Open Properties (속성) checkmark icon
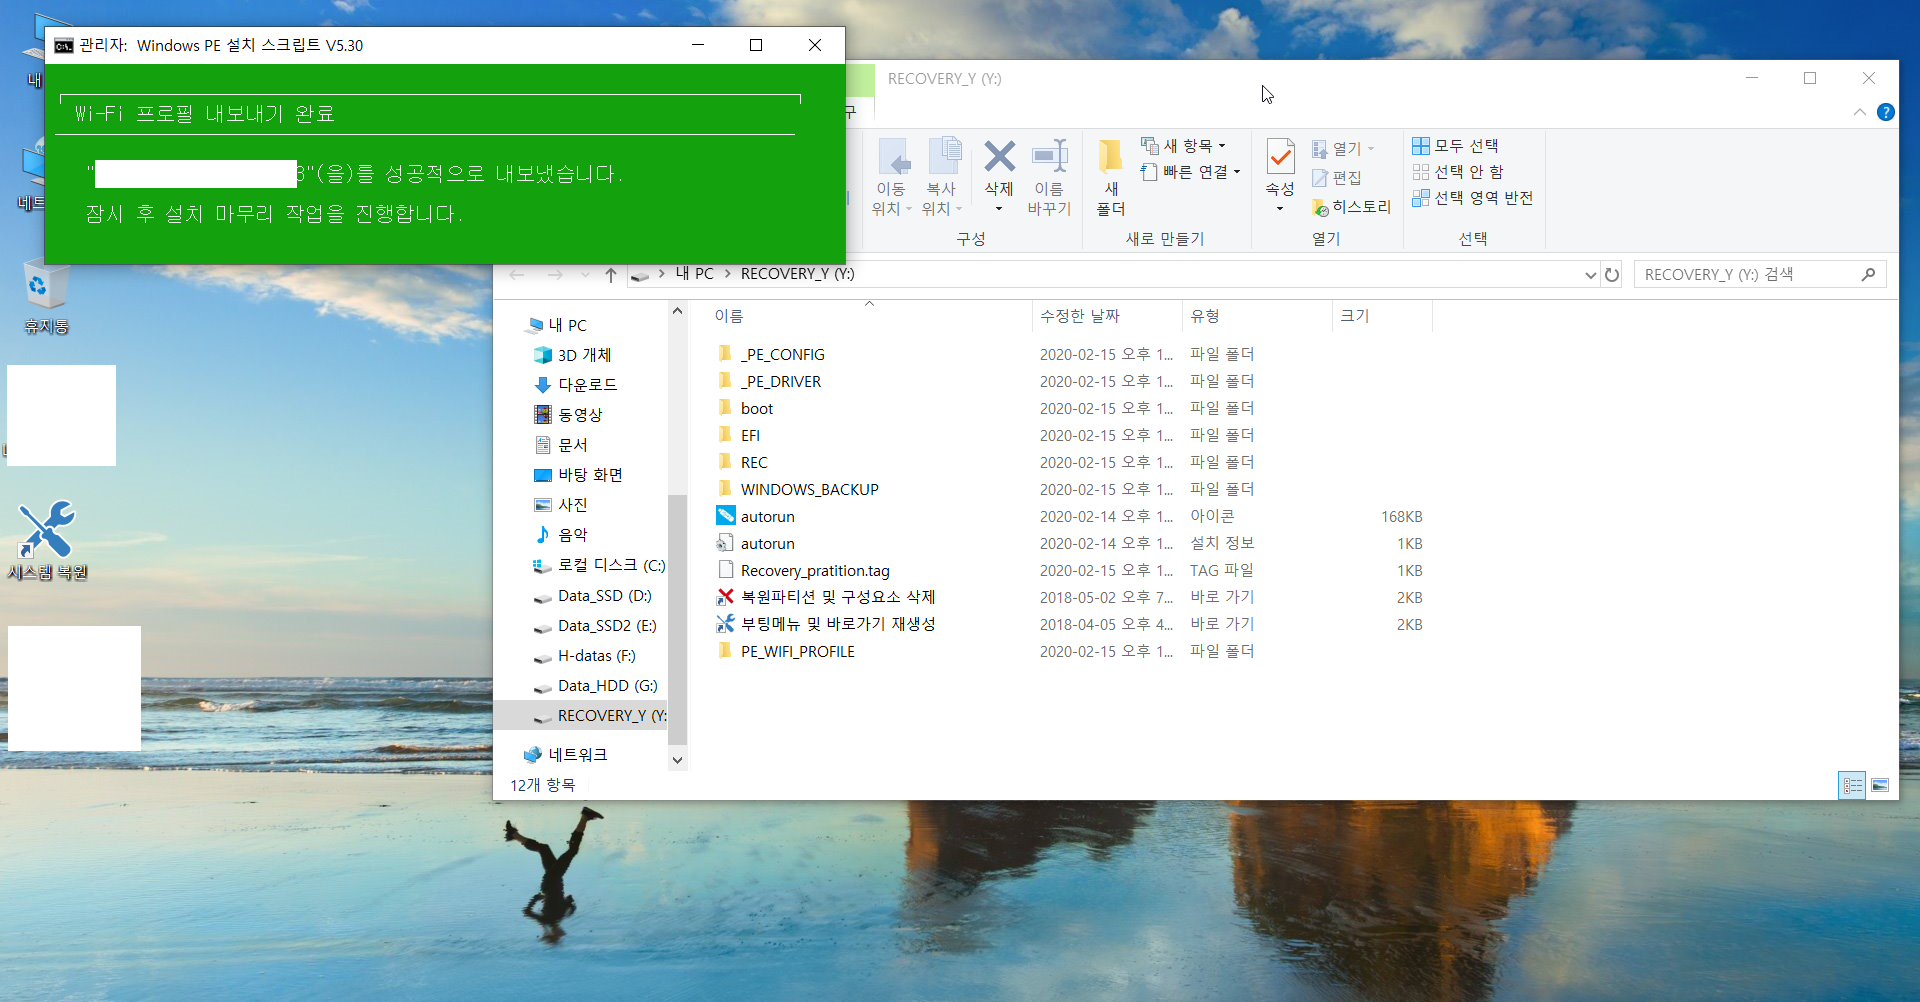The image size is (1920, 1002). (x=1280, y=157)
